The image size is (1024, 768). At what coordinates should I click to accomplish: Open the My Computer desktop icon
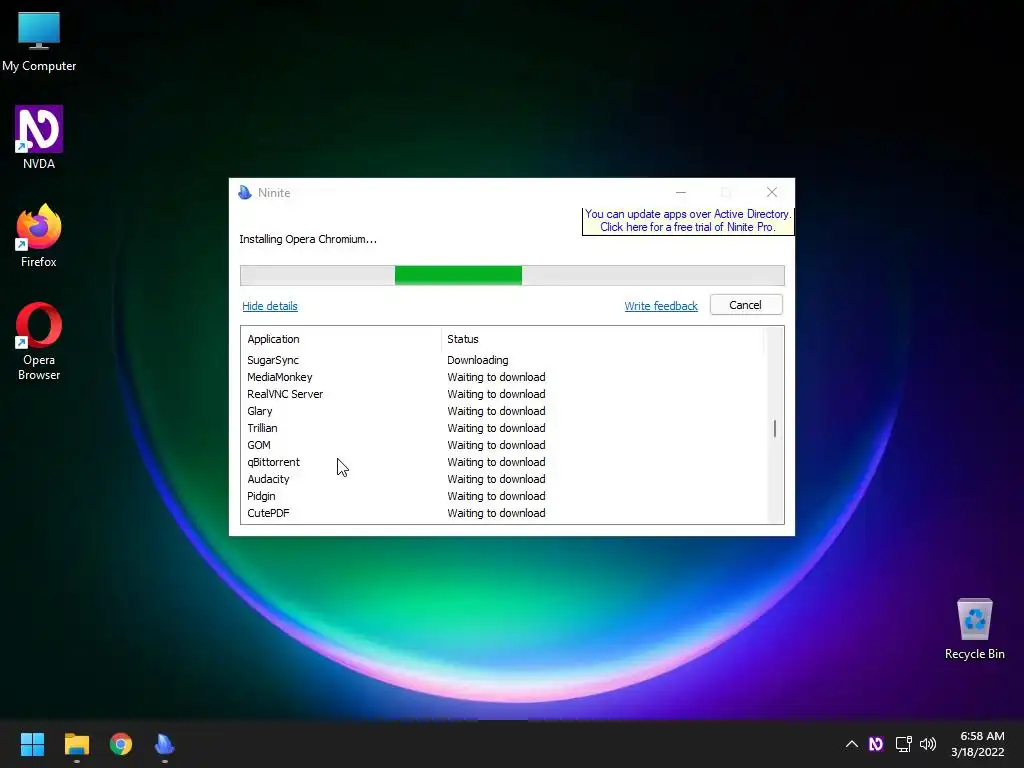coord(39,40)
